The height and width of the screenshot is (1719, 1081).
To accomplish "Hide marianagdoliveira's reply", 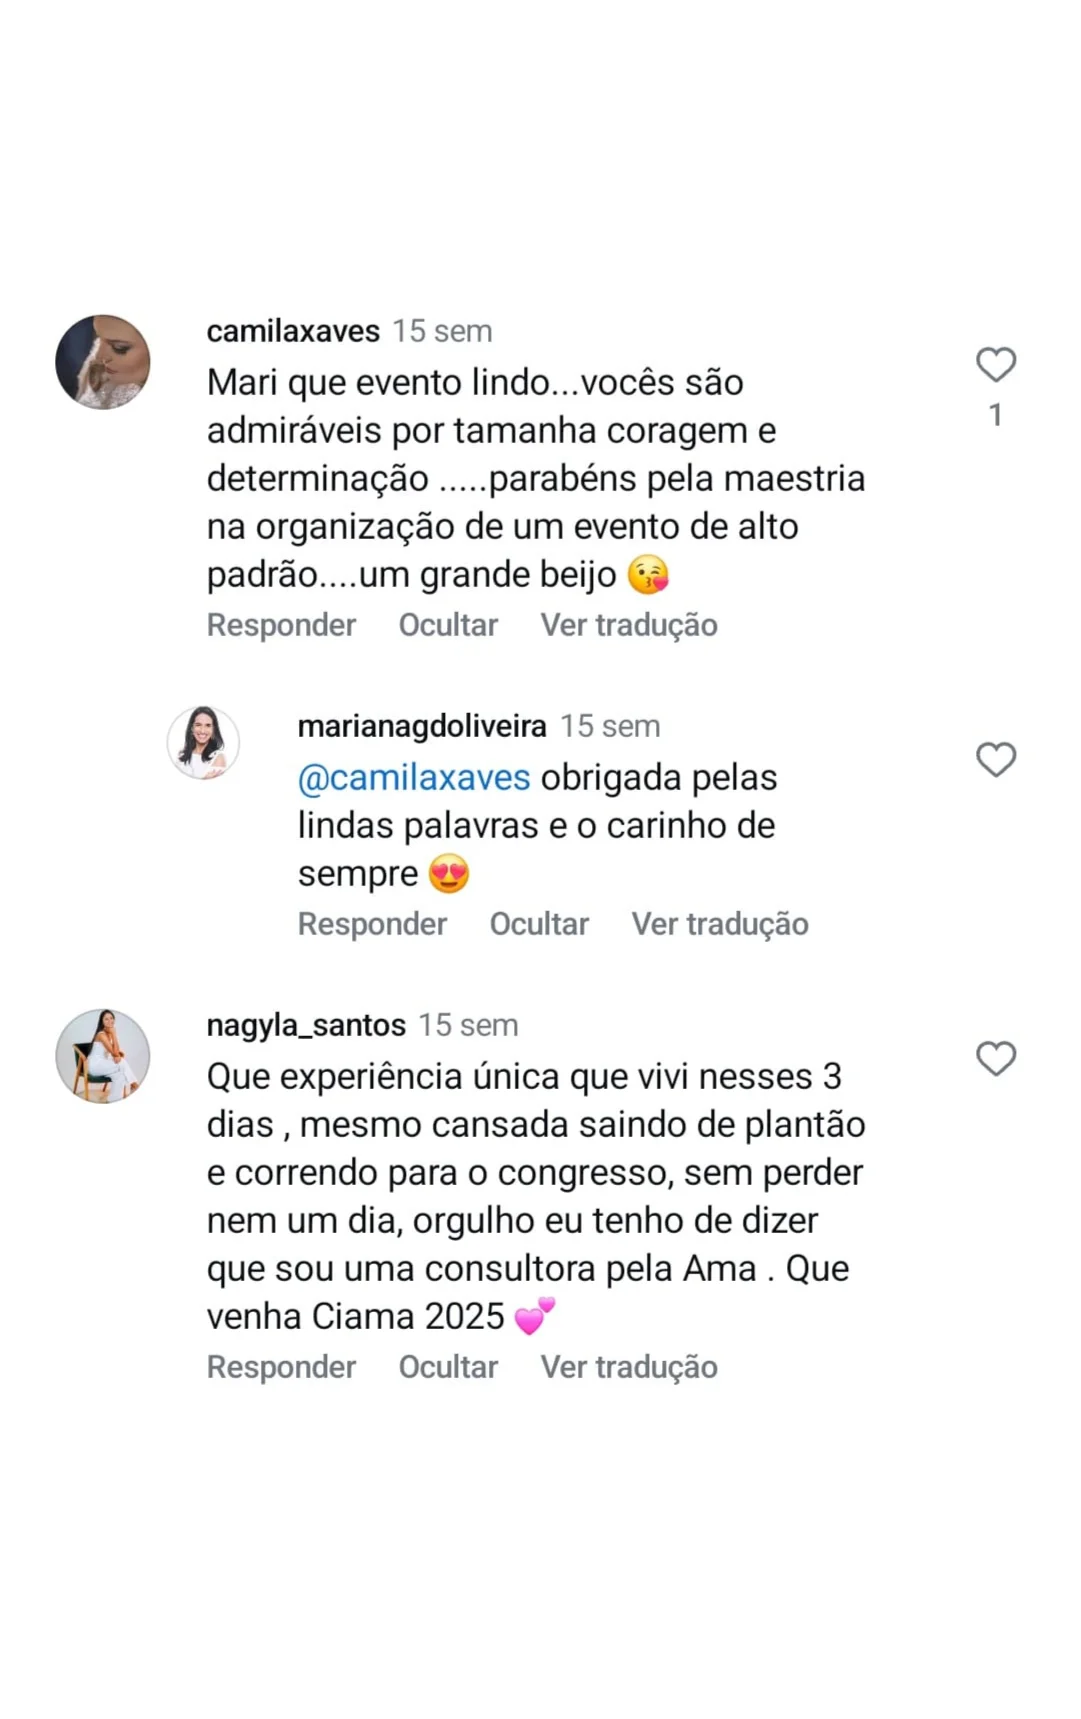I will point(539,924).
